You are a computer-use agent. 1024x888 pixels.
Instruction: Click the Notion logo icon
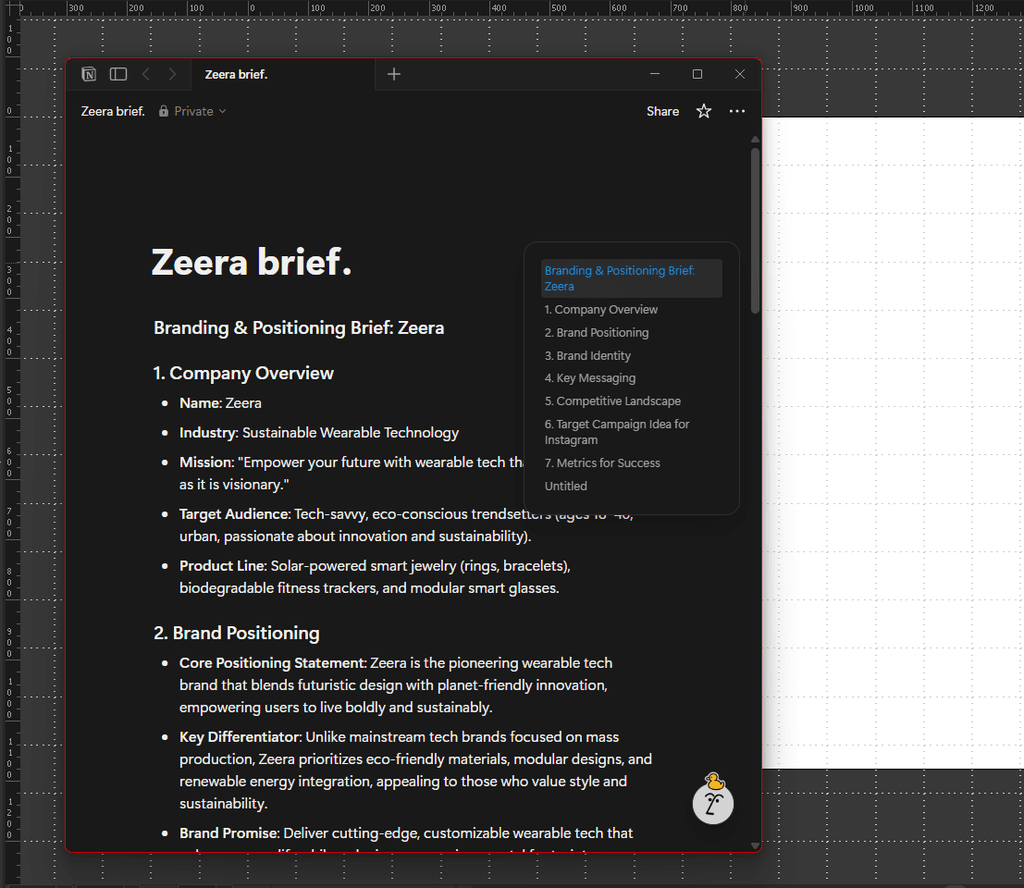(x=89, y=74)
